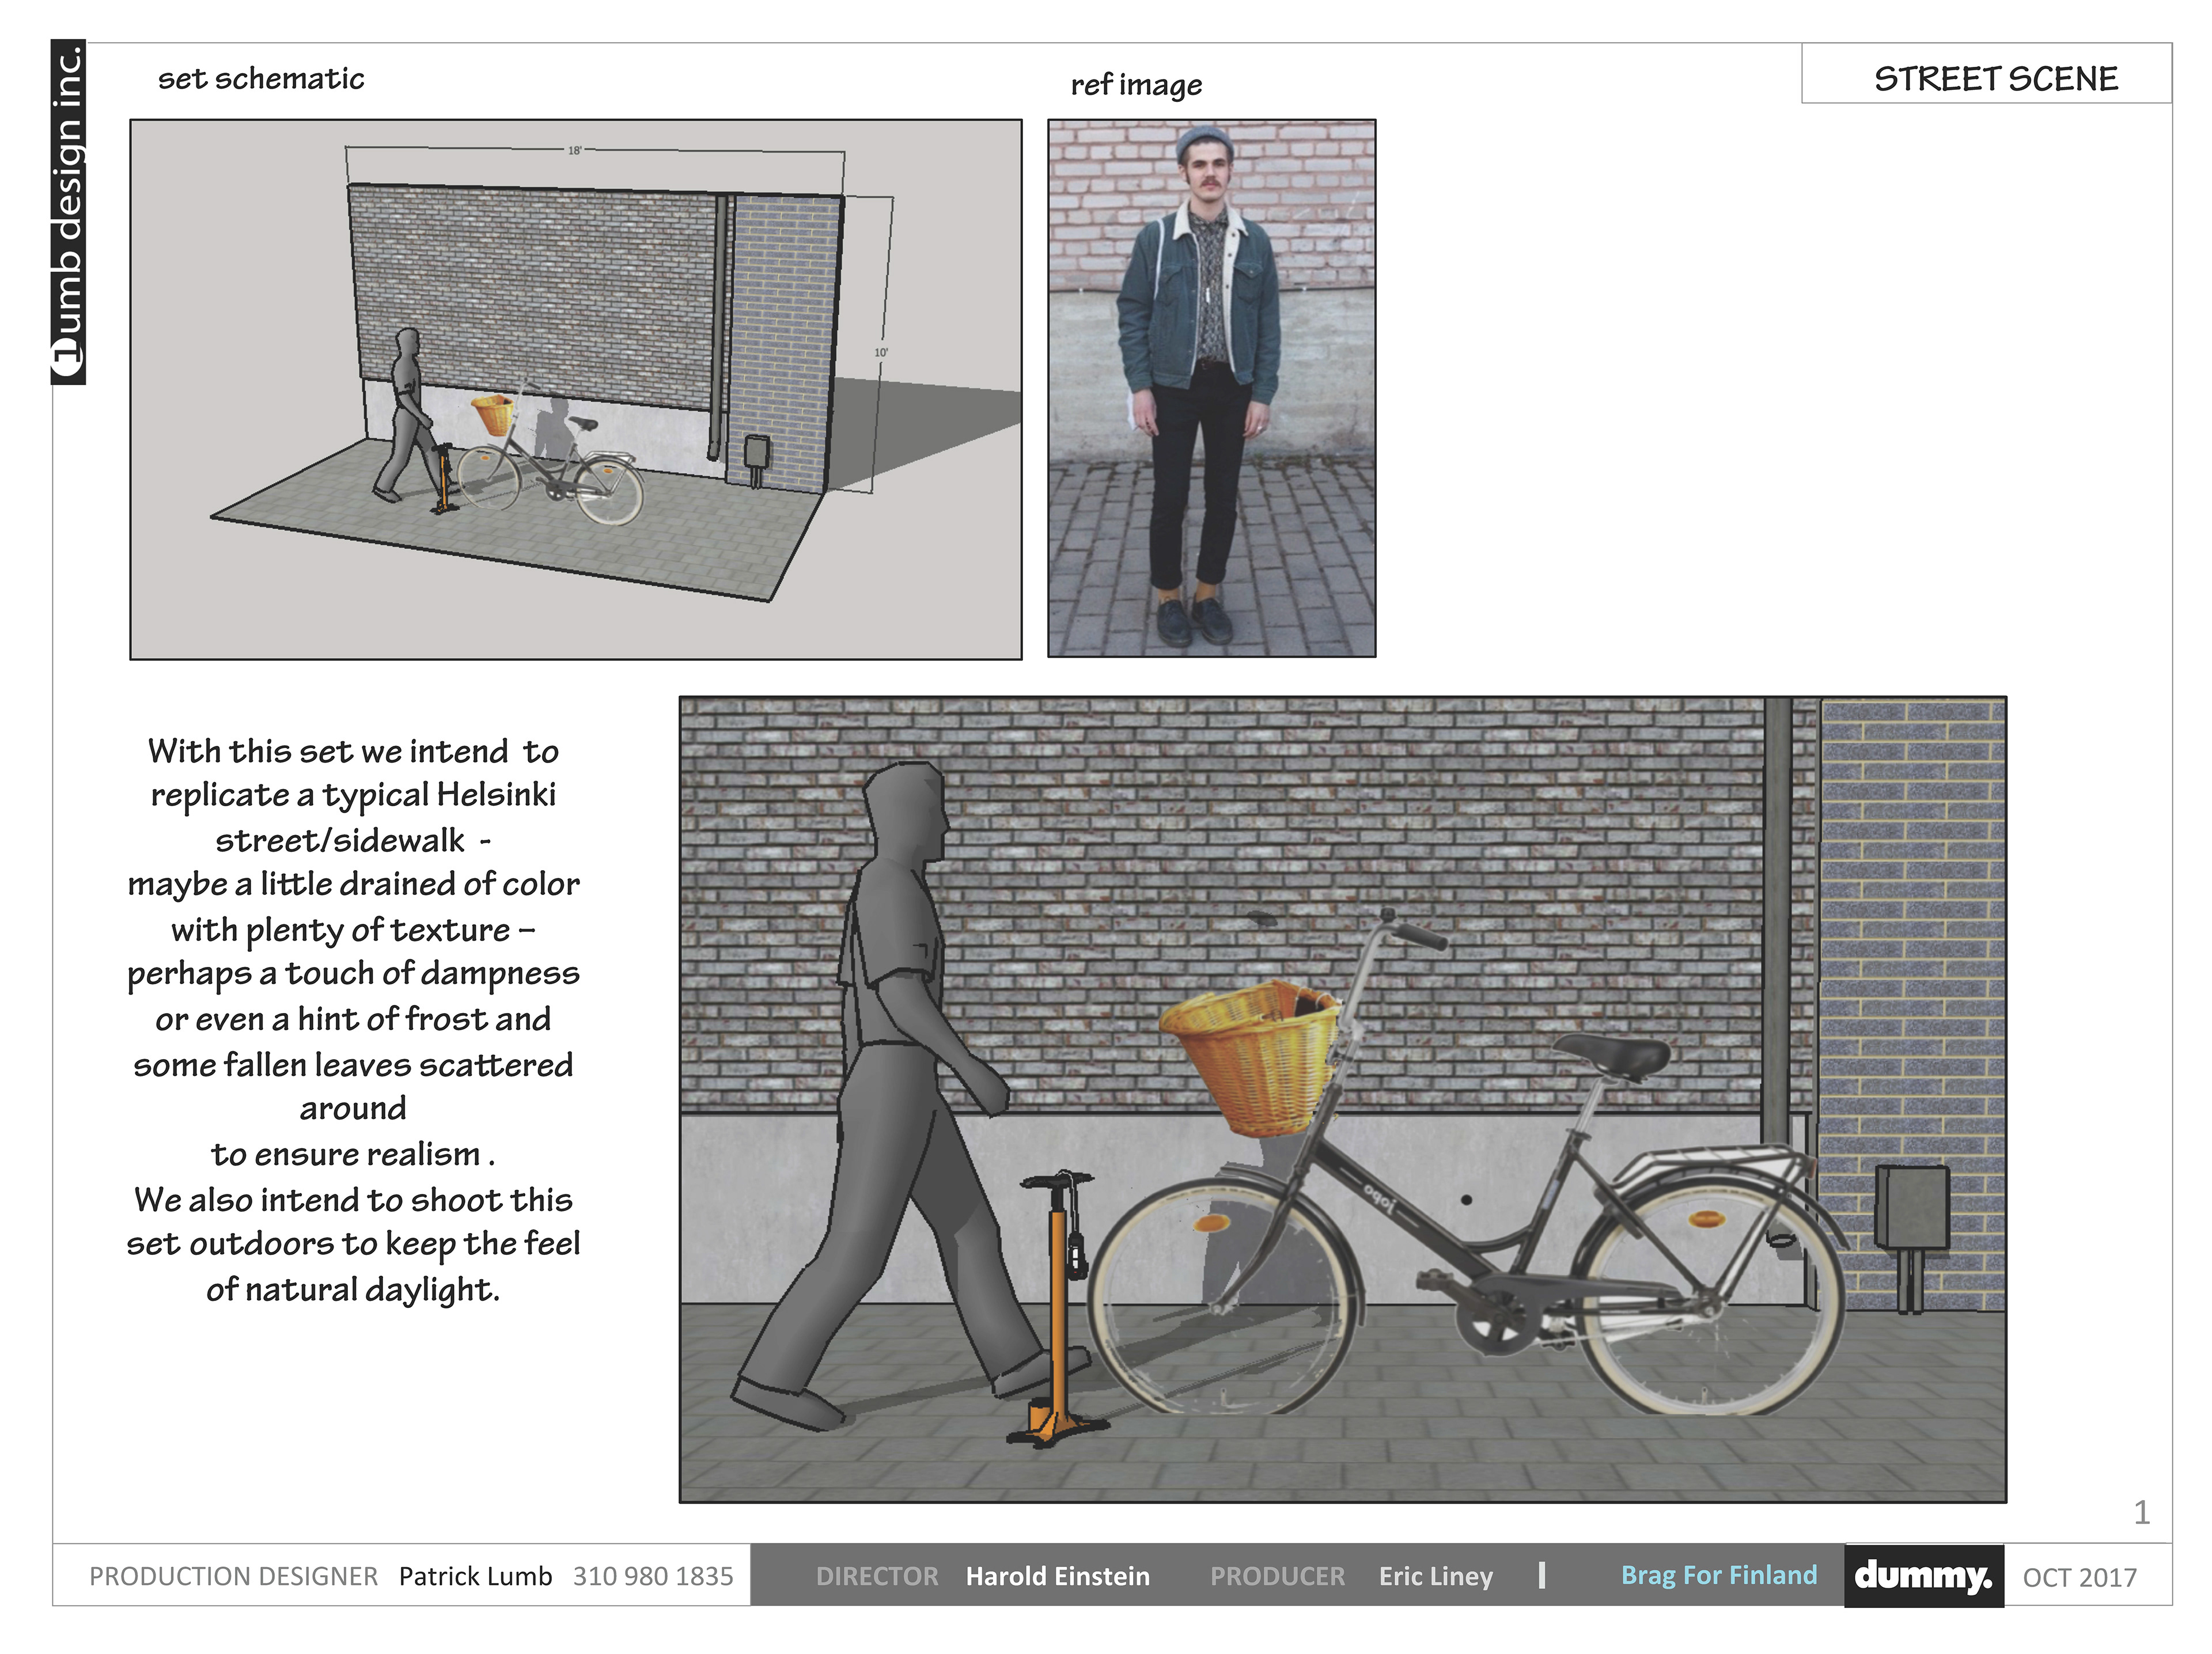The width and height of the screenshot is (2212, 1654).
Task: Click the Patrick Lumb name in the footer
Action: [x=475, y=1576]
